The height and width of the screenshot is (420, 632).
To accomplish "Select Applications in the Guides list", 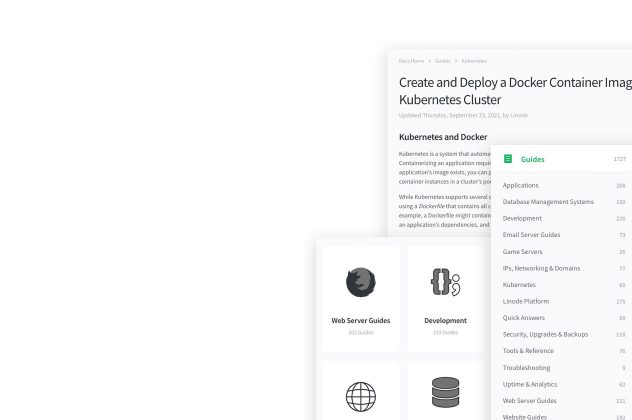I will pyautogui.click(x=520, y=185).
